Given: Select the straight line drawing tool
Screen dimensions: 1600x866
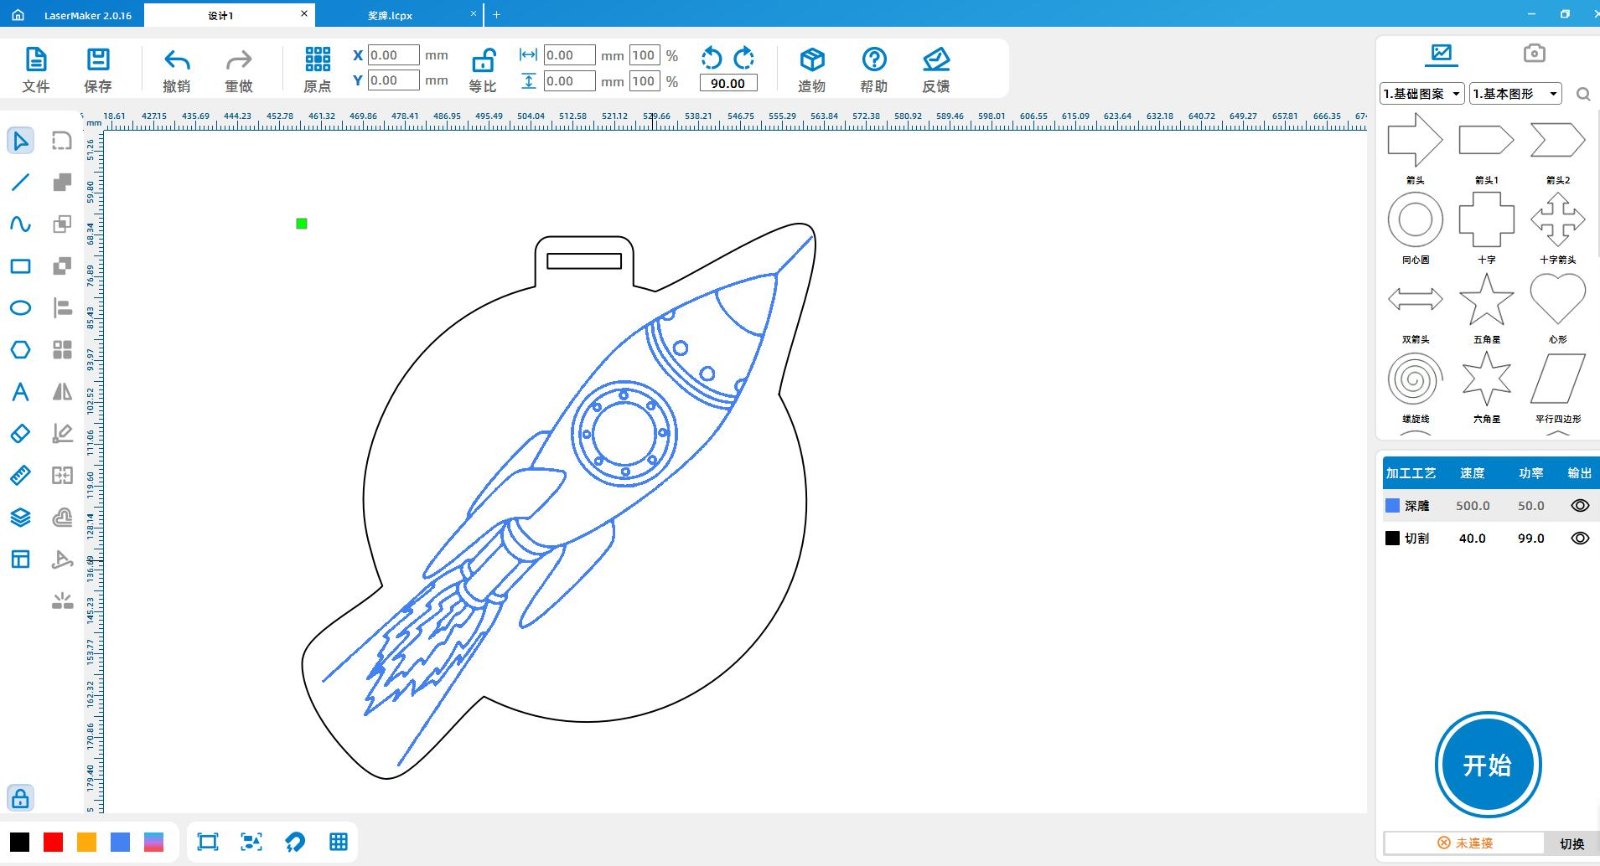Looking at the screenshot, I should (x=20, y=182).
